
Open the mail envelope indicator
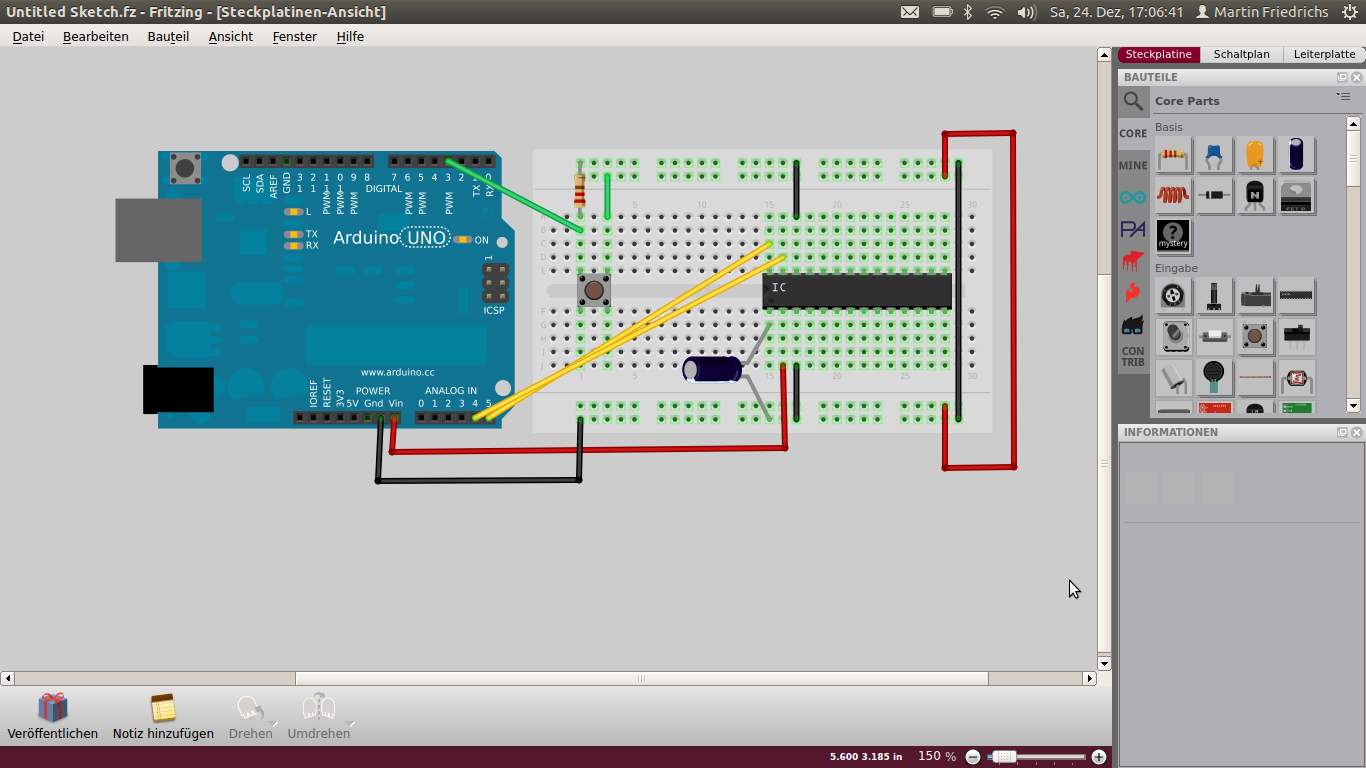click(x=909, y=12)
